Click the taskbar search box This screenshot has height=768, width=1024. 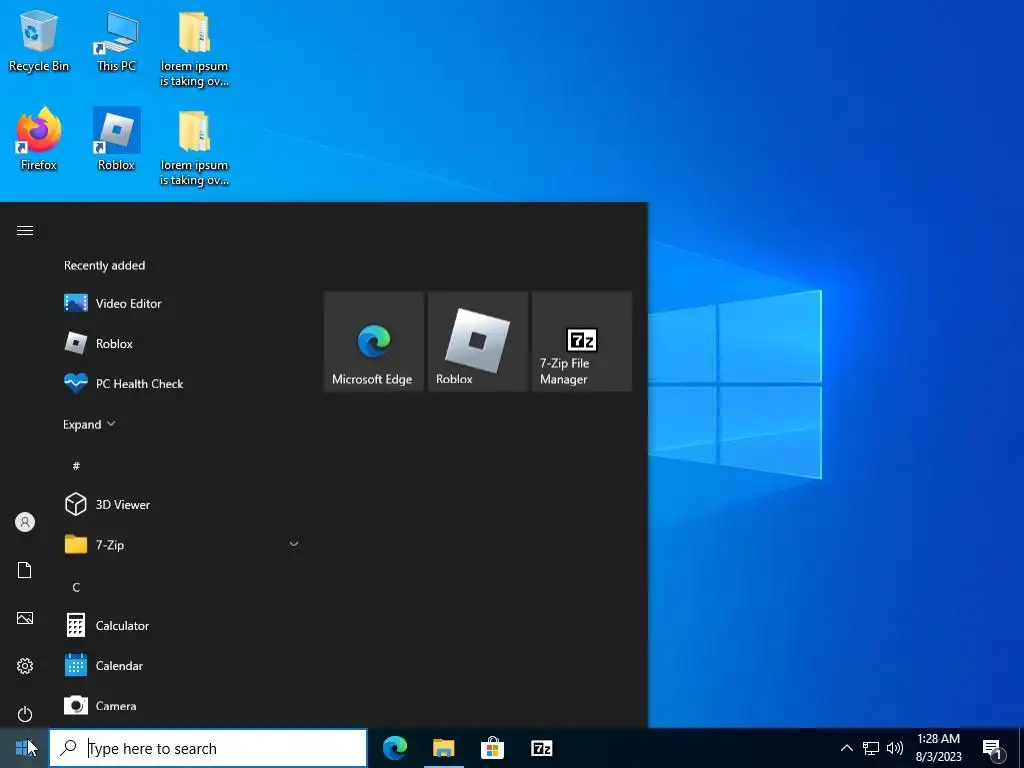pyautogui.click(x=208, y=748)
